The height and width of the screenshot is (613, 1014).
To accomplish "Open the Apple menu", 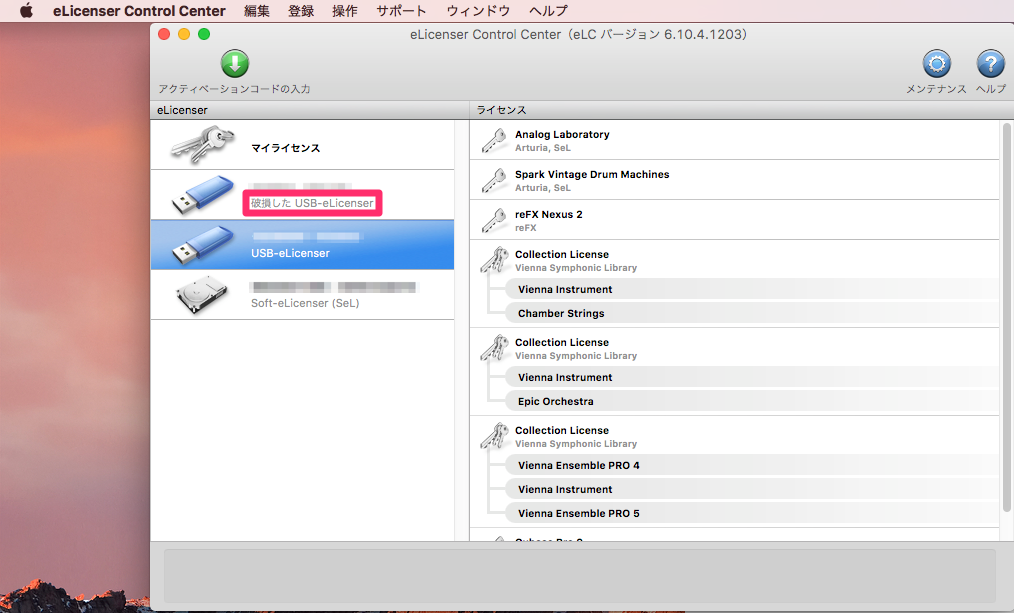I will click(27, 11).
